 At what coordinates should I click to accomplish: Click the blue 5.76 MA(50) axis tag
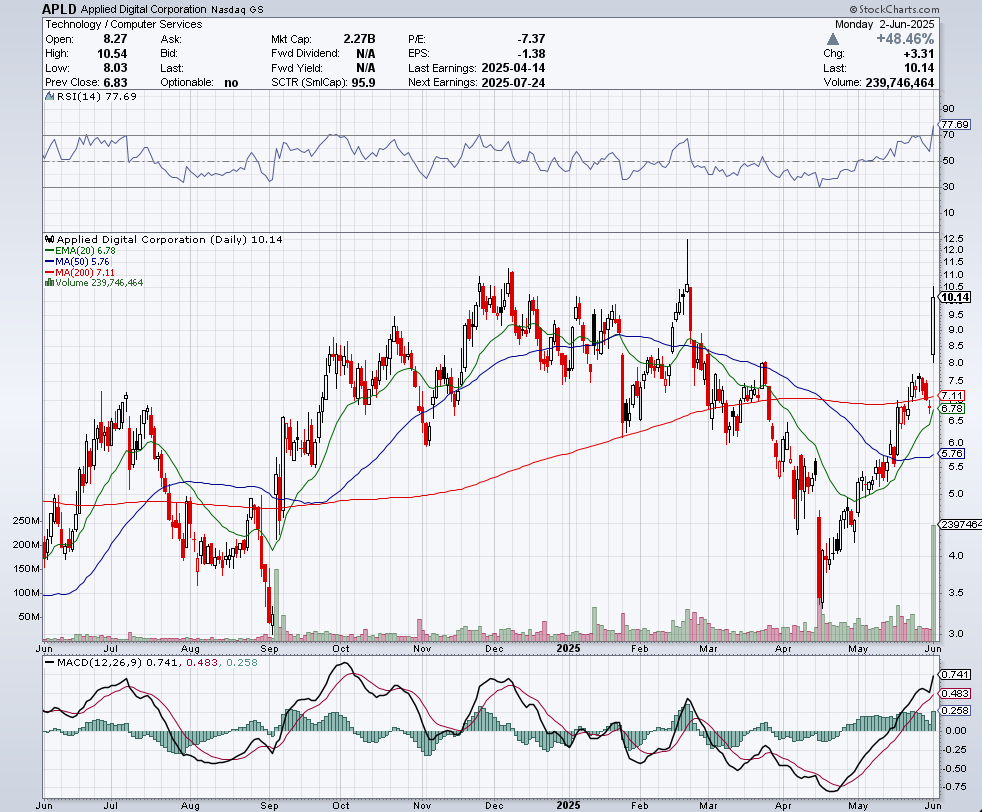tap(952, 453)
